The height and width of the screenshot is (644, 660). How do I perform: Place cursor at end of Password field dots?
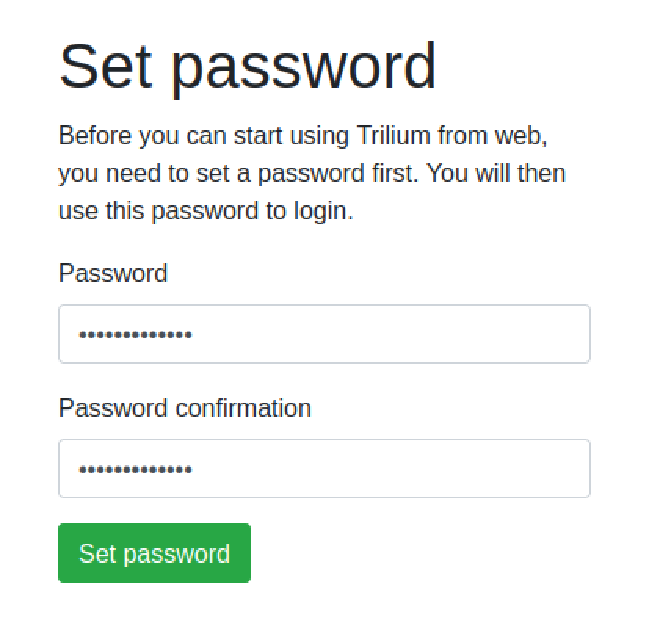coord(193,334)
